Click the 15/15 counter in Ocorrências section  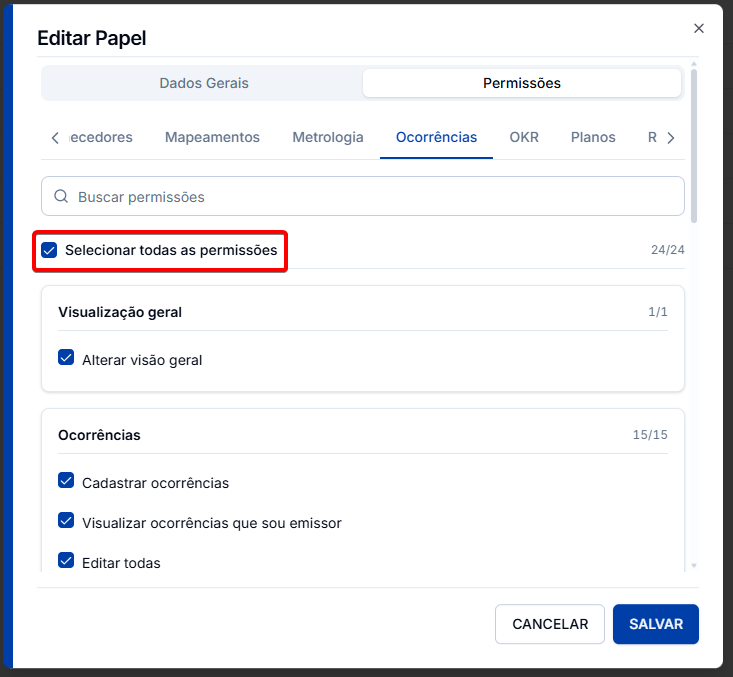click(650, 435)
